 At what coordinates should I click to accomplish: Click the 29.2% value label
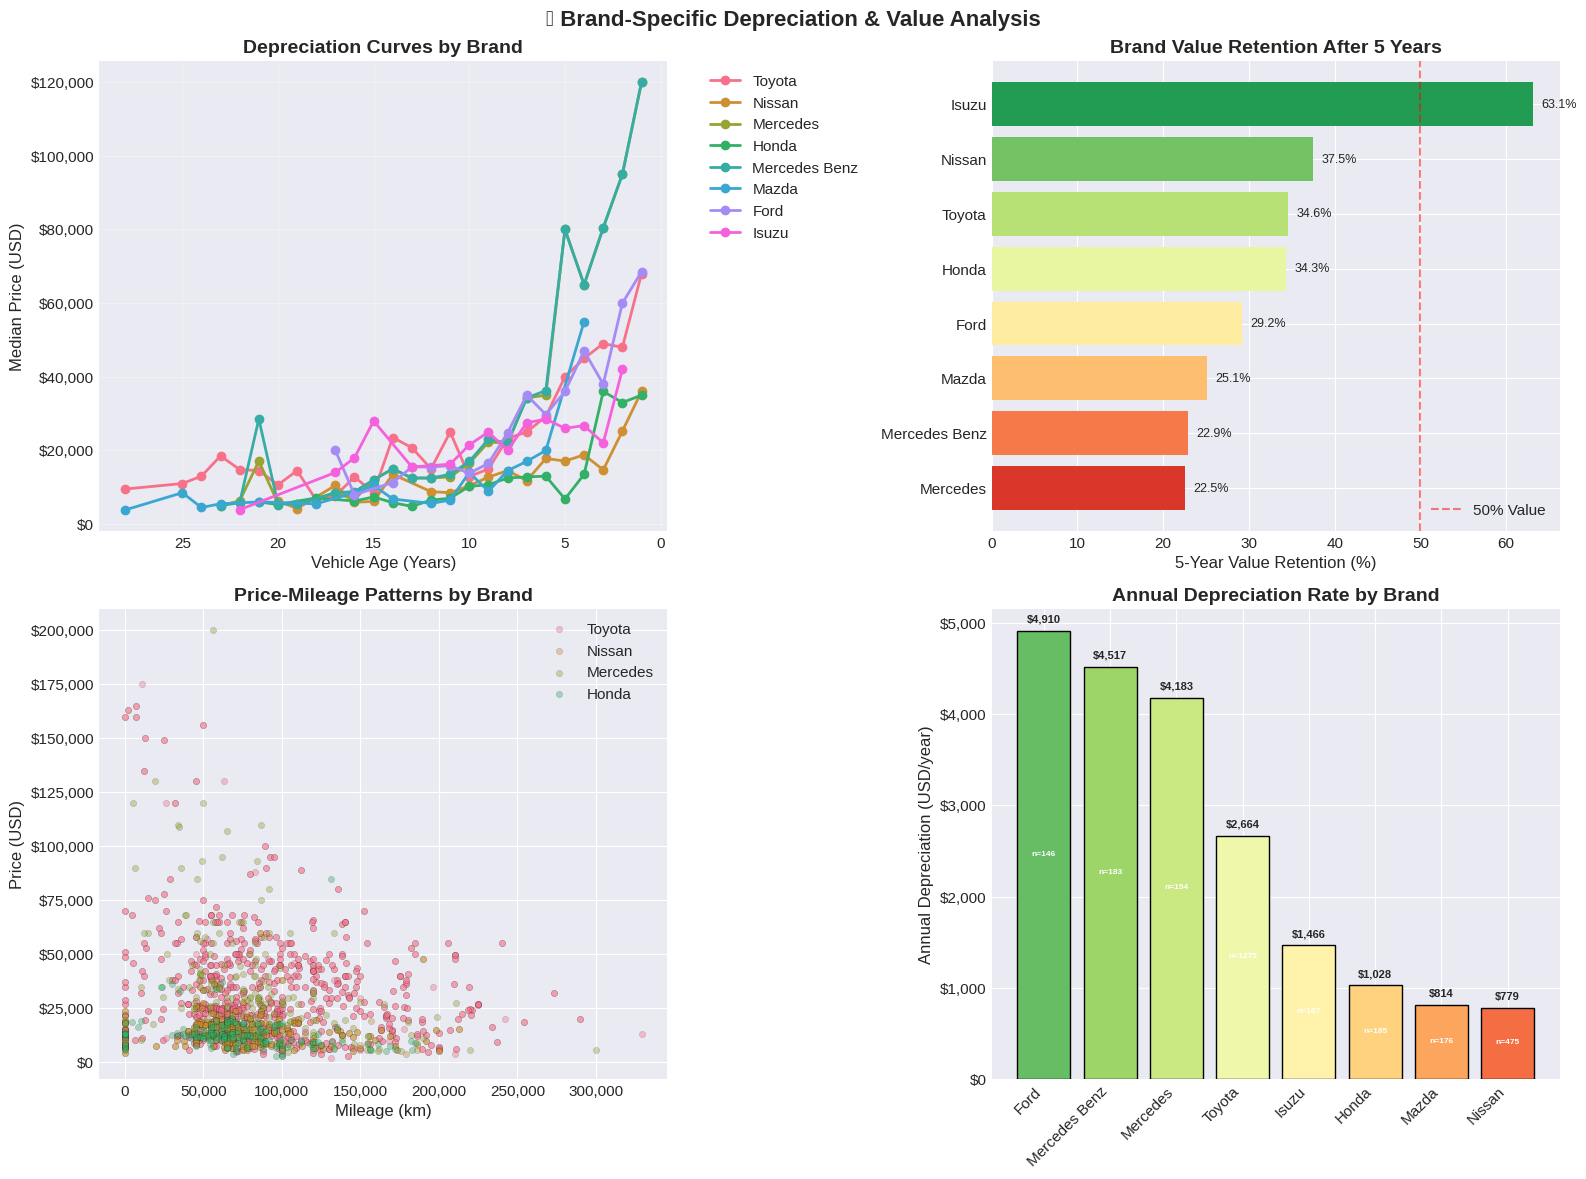pyautogui.click(x=1268, y=324)
